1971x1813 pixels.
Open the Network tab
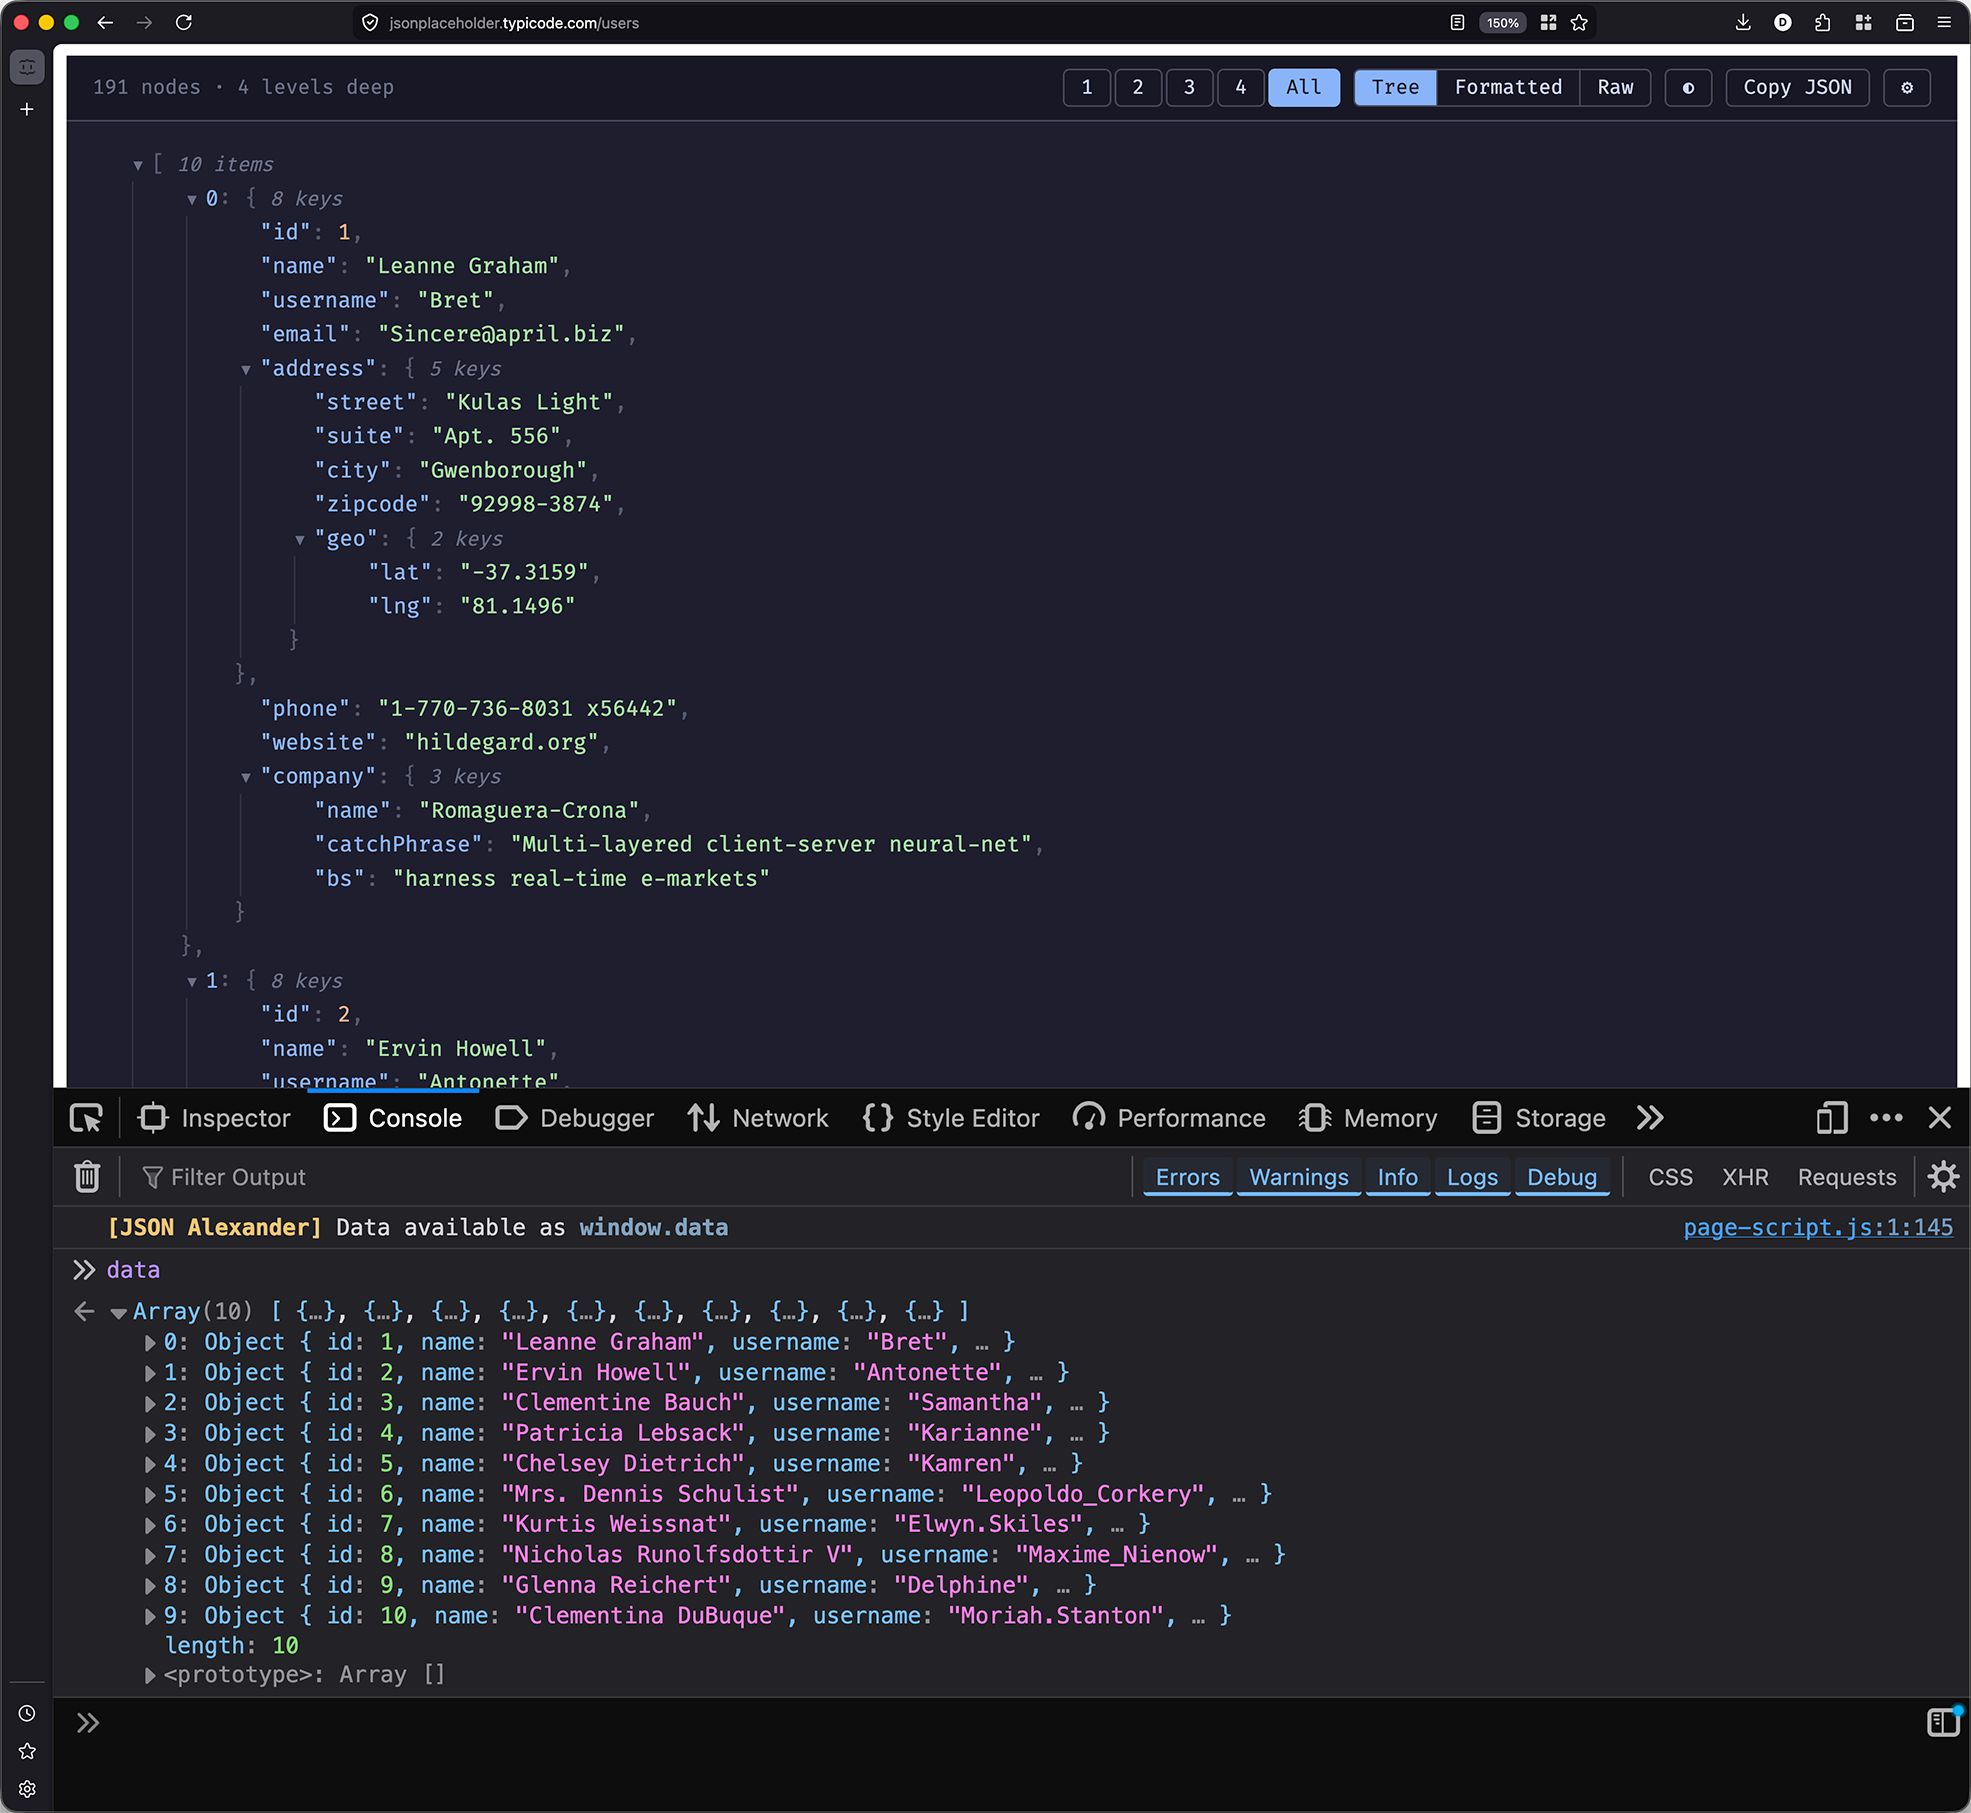click(x=758, y=1118)
